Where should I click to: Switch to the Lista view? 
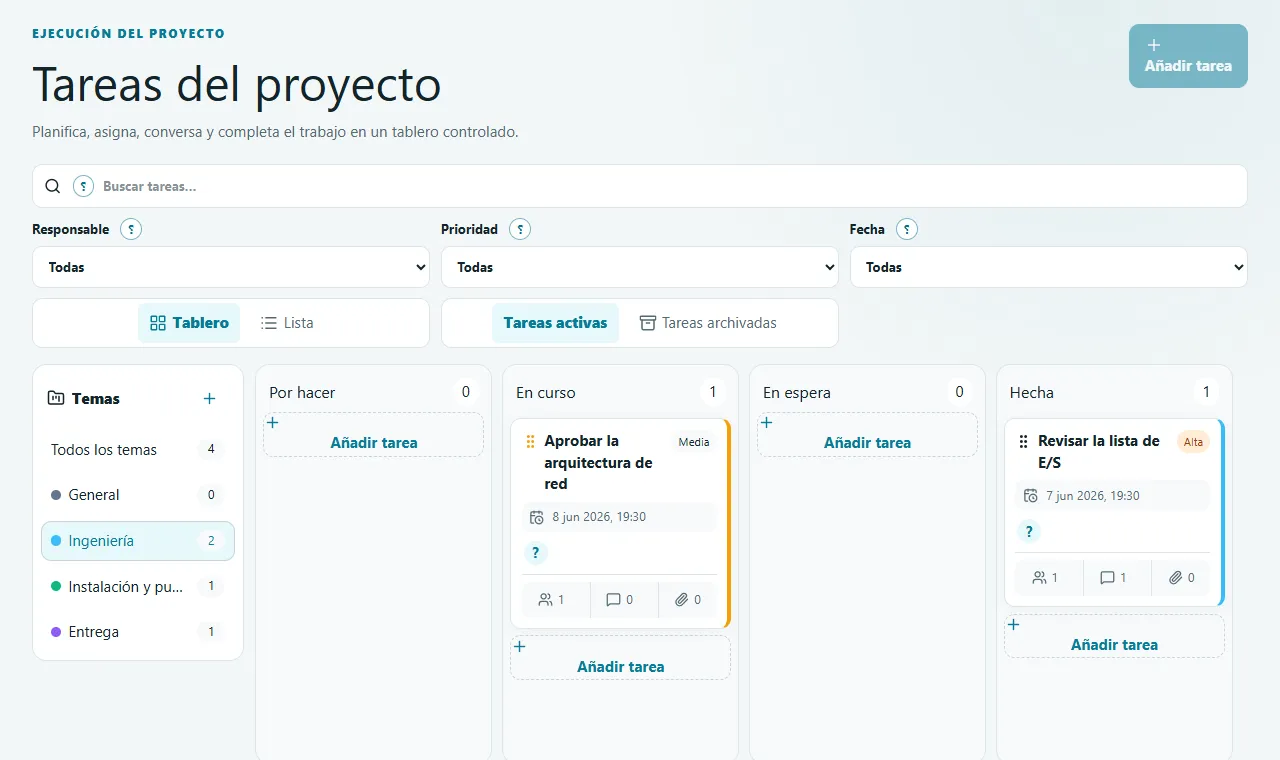pos(287,323)
